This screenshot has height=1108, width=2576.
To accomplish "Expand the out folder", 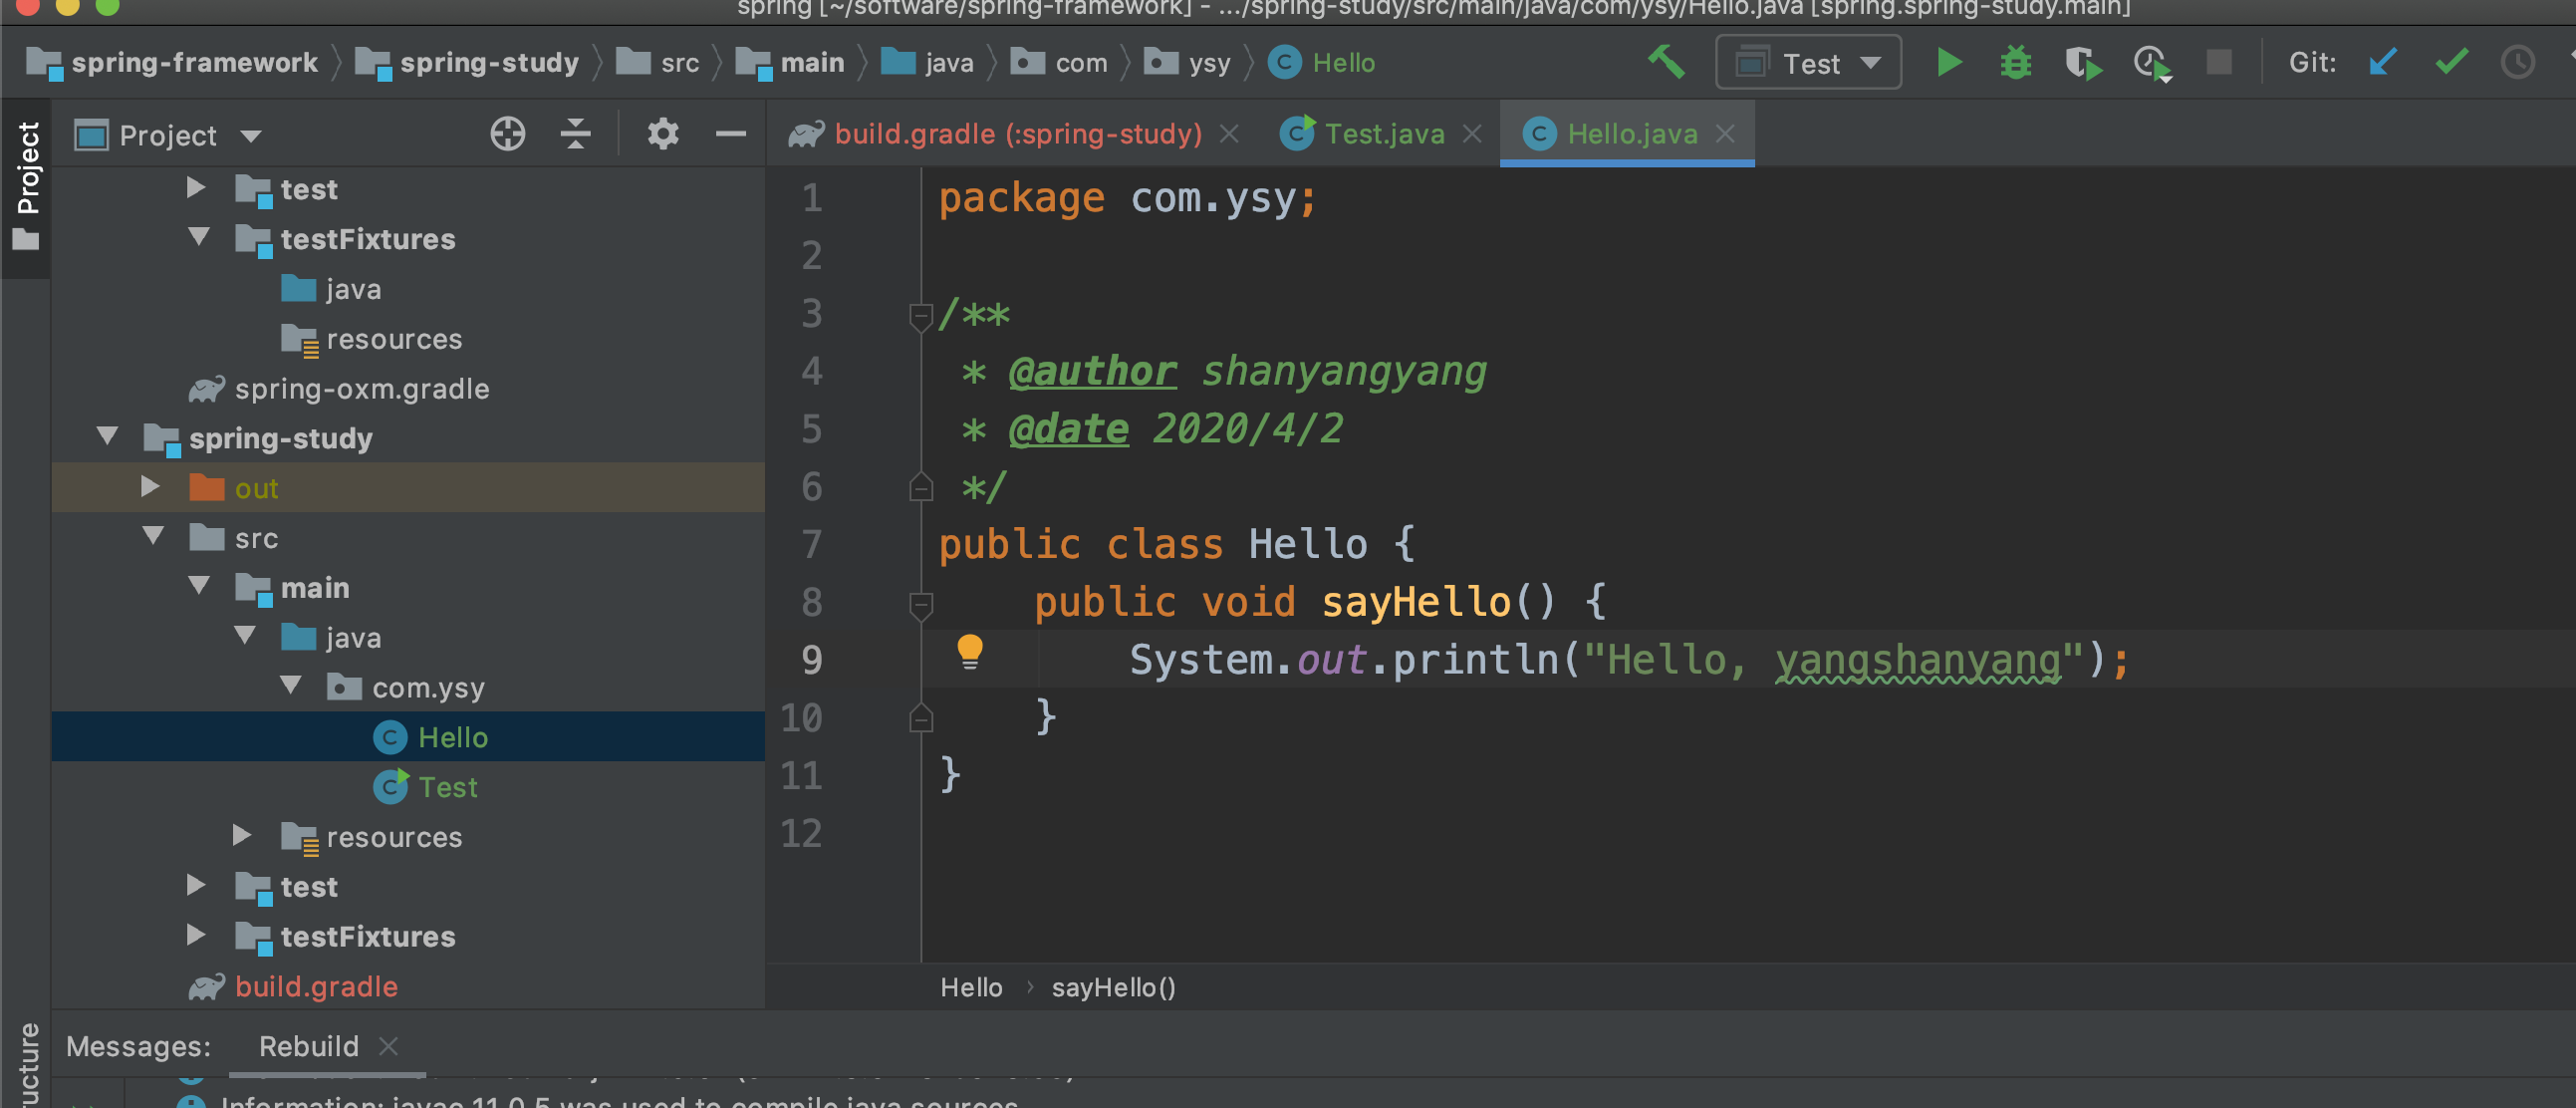I will click(x=150, y=487).
